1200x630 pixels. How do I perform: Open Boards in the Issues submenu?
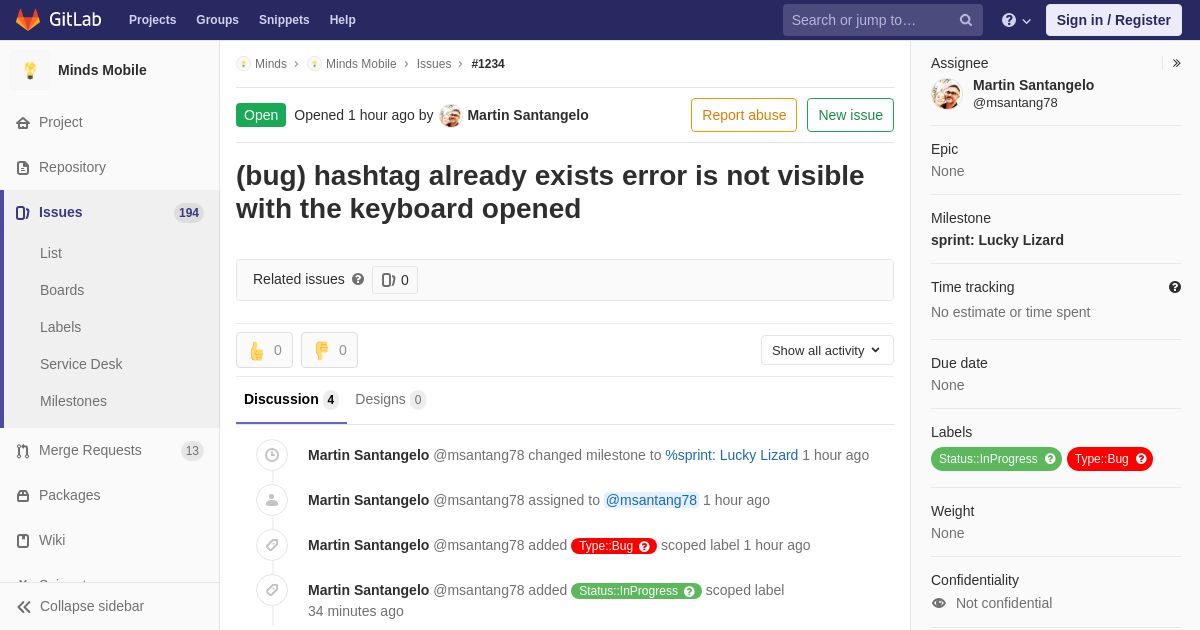(62, 290)
